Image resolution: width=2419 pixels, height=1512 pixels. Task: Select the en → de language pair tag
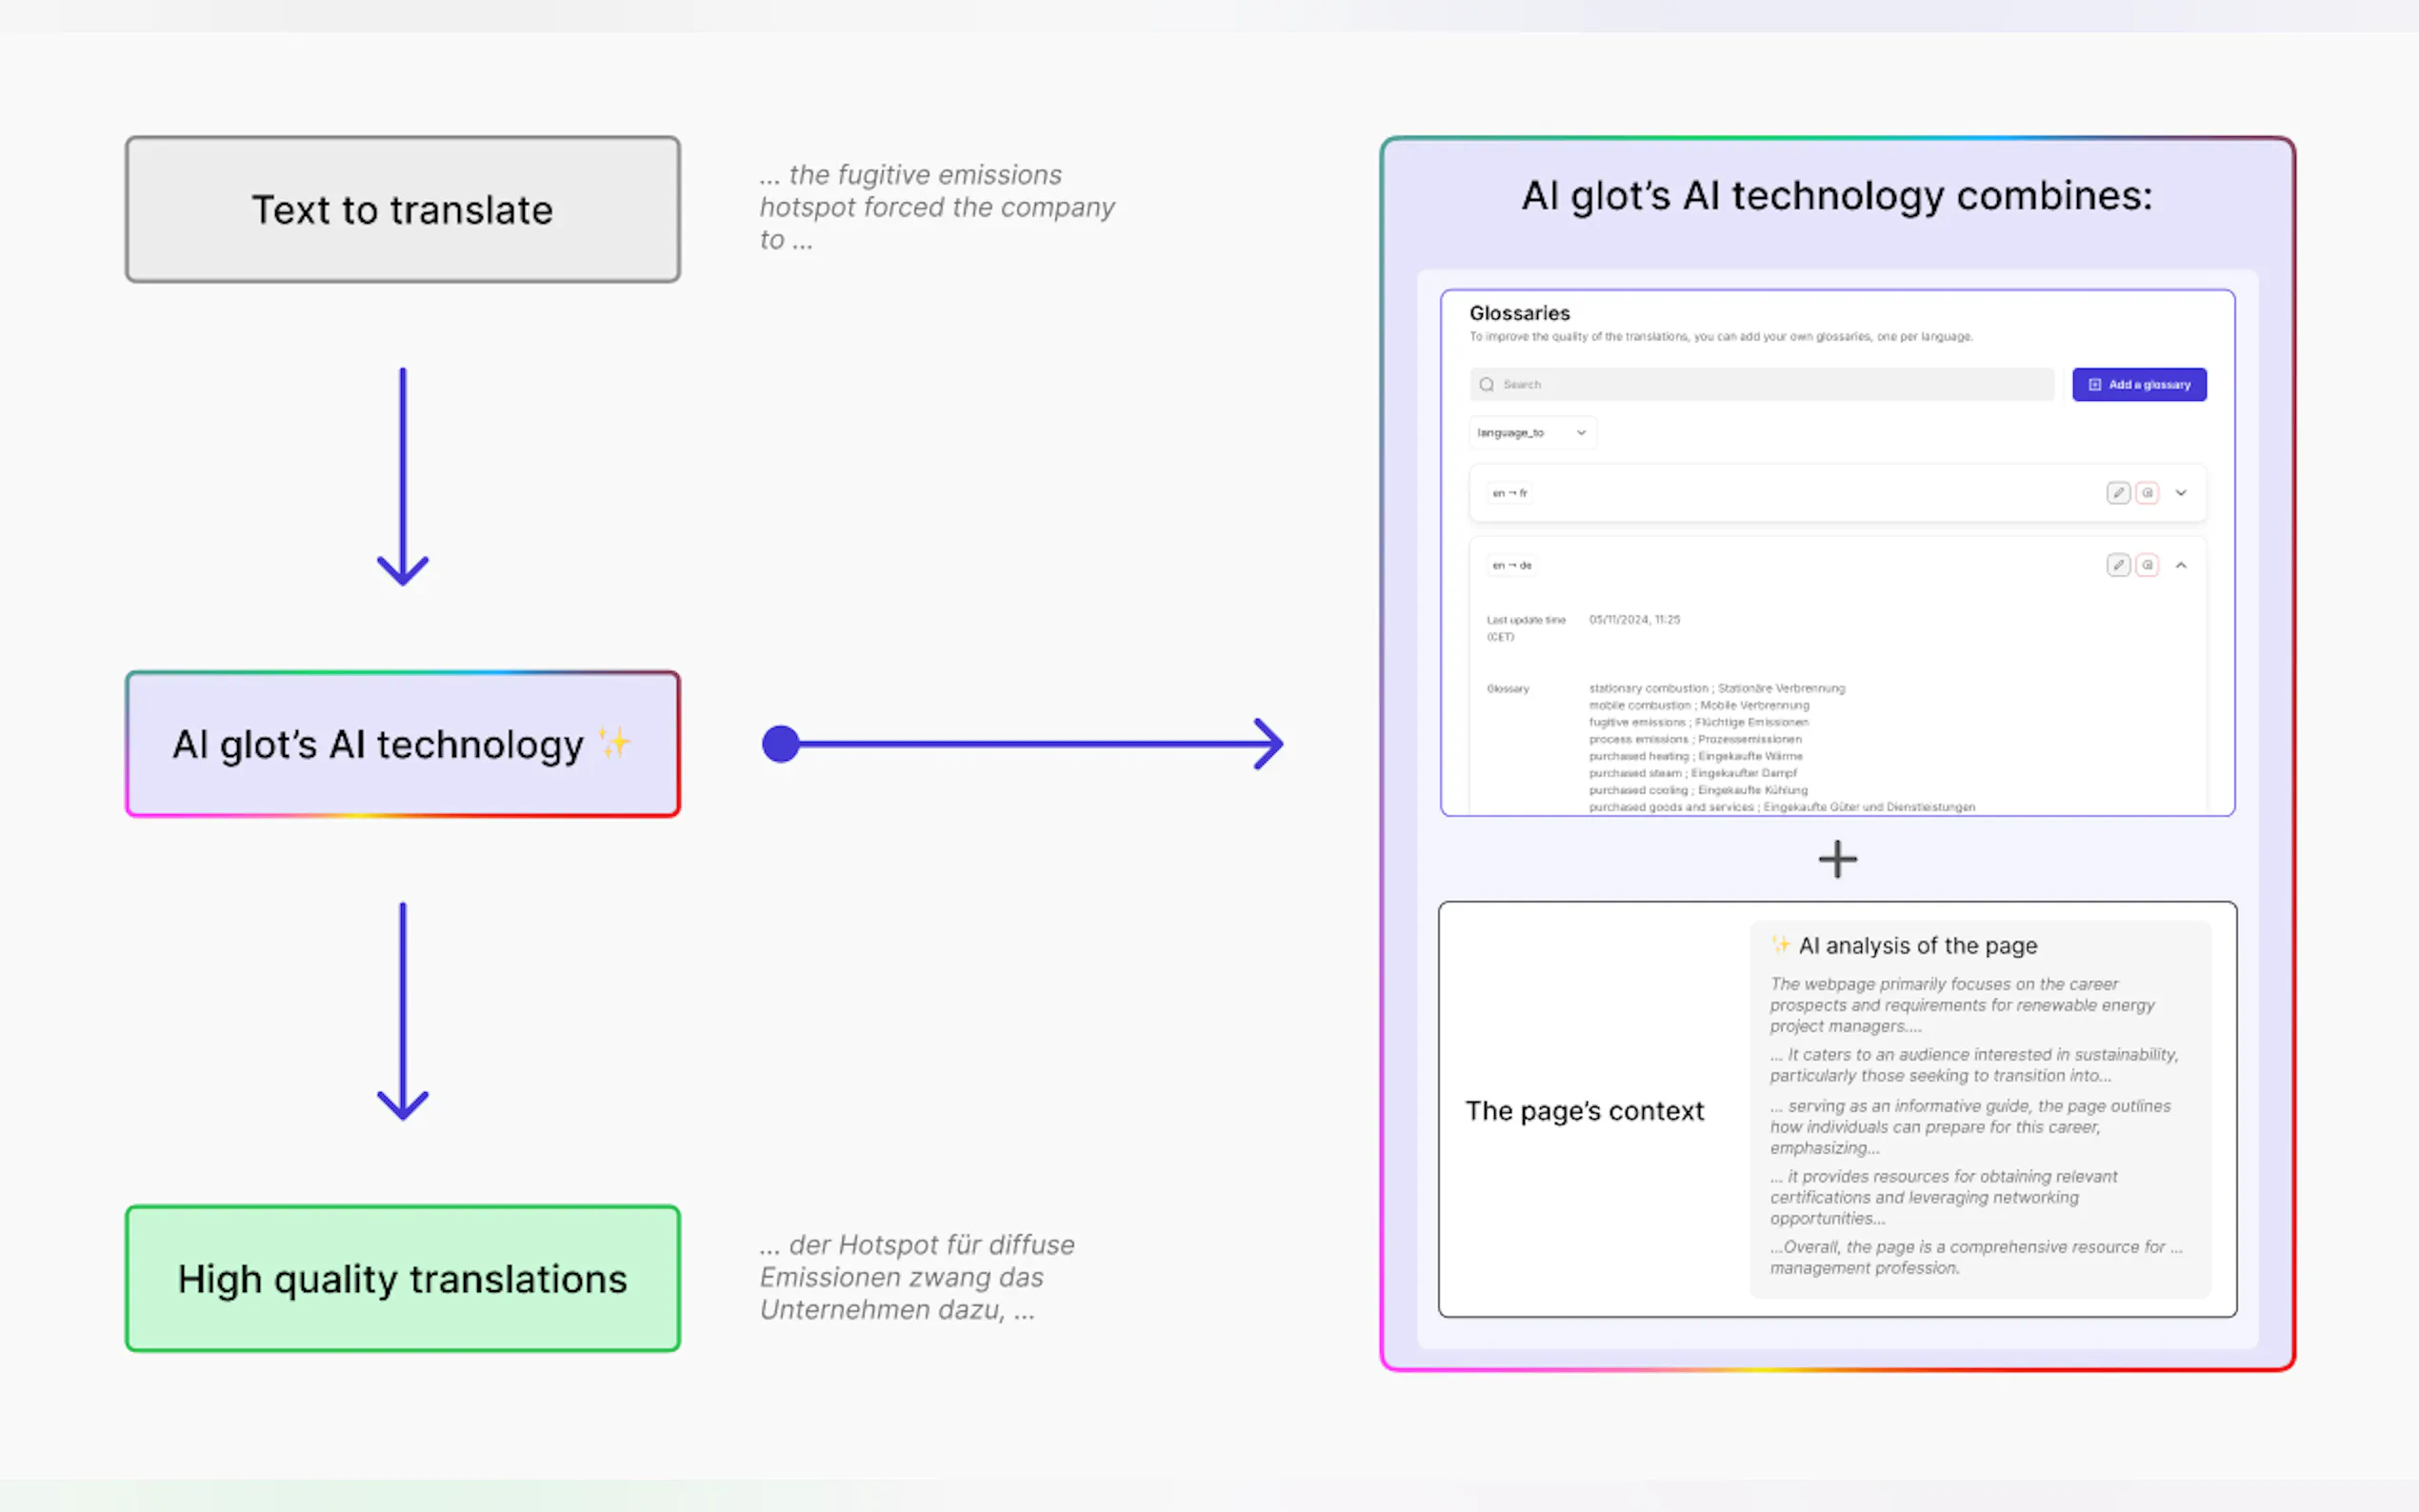coord(1511,565)
